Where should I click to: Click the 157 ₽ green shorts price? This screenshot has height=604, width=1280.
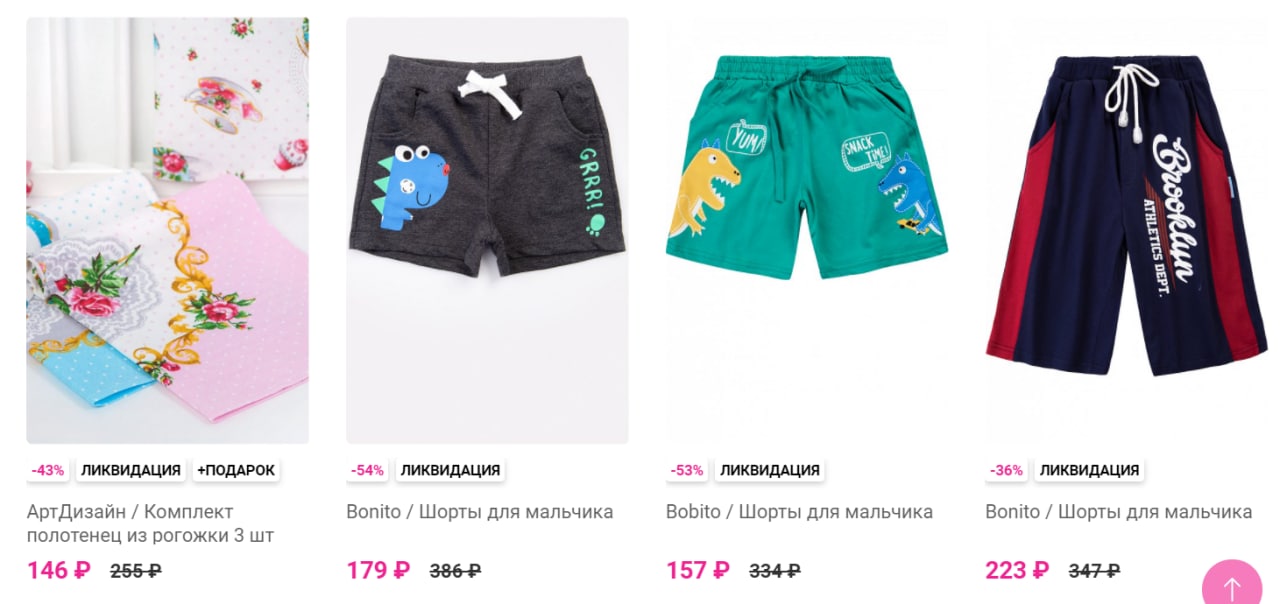[x=698, y=571]
